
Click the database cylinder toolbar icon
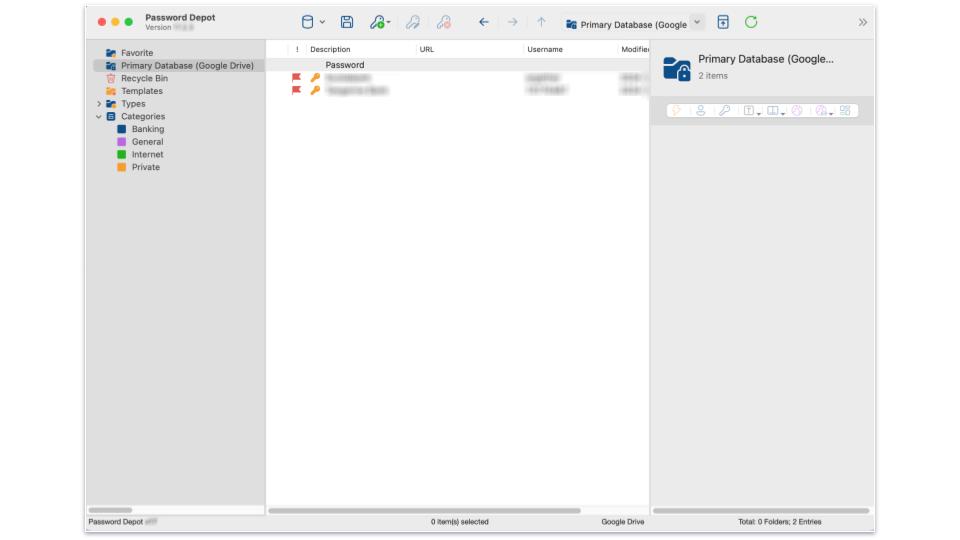pos(307,23)
